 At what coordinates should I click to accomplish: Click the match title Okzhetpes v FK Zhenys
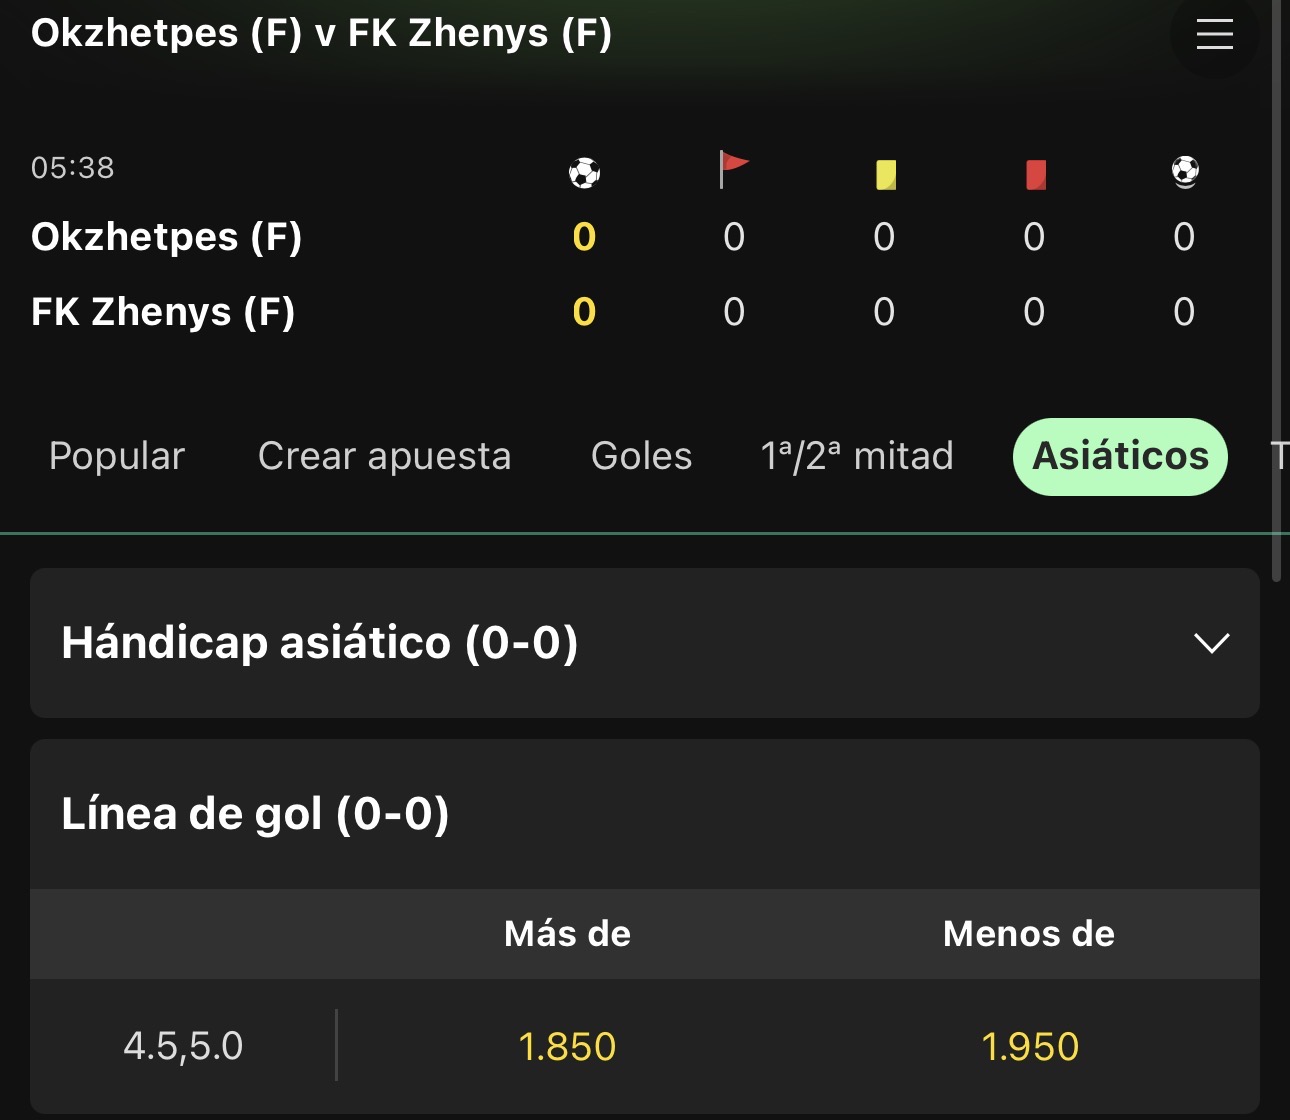pos(321,33)
